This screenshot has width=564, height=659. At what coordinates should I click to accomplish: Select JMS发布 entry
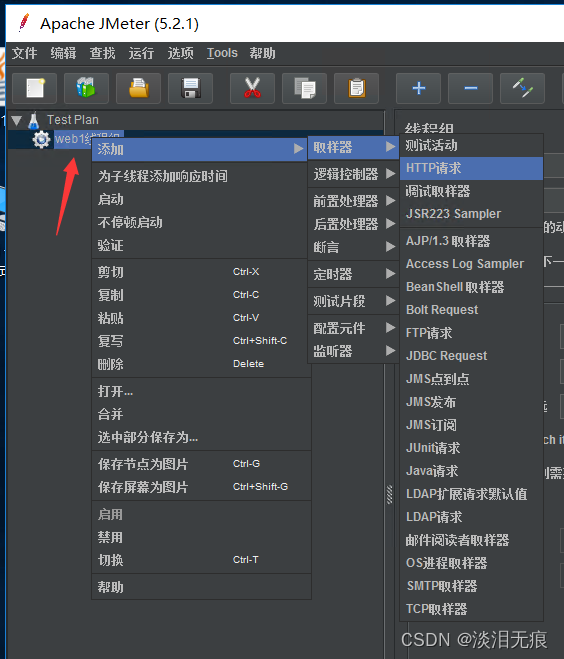click(x=472, y=402)
